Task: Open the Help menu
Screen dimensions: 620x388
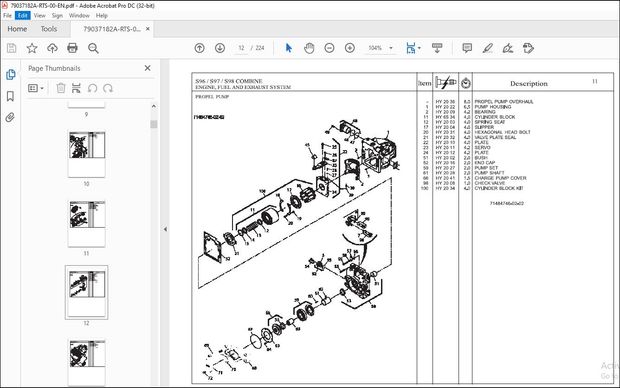Action: click(x=102, y=15)
